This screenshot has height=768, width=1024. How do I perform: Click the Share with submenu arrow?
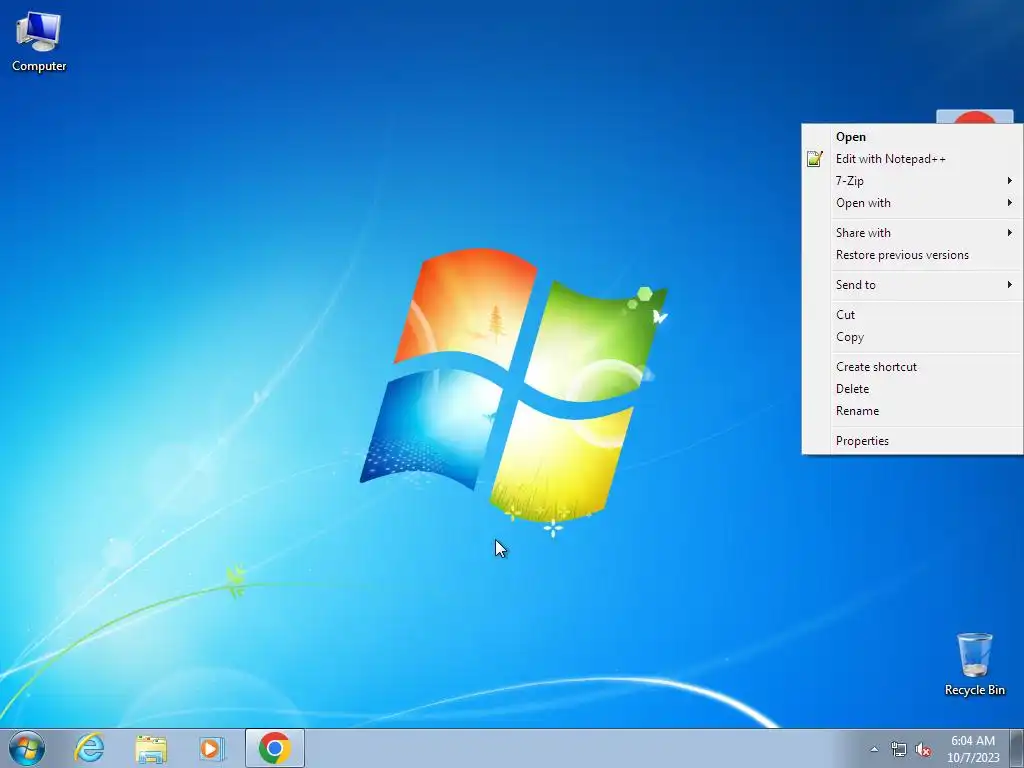click(1010, 232)
